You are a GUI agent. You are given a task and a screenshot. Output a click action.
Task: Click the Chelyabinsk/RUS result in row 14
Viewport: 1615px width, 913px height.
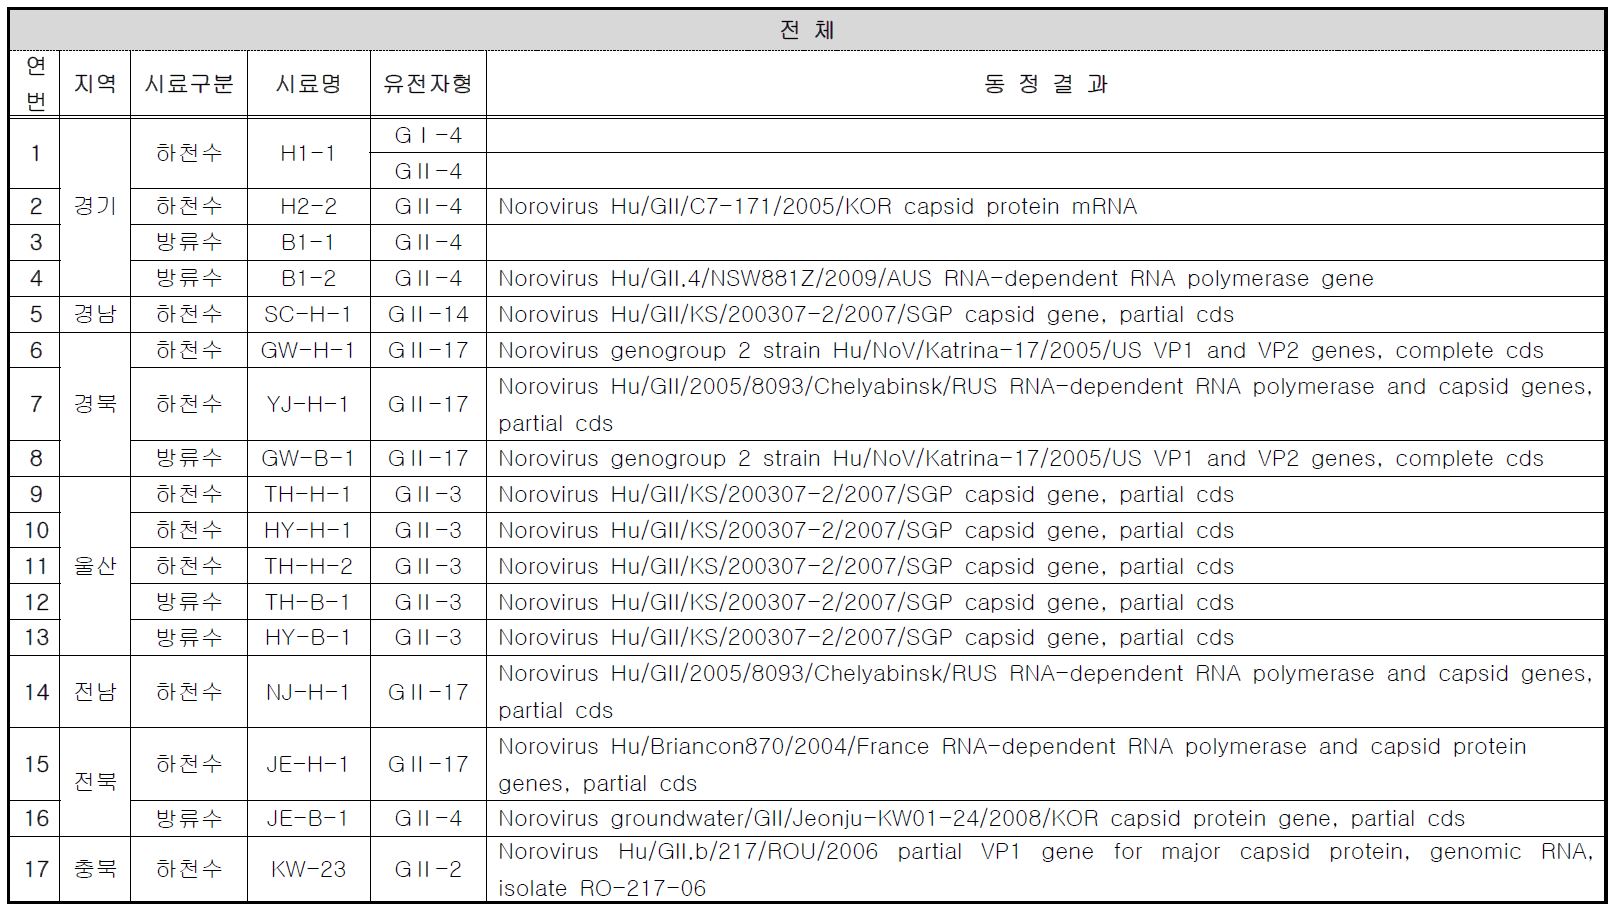(1045, 692)
